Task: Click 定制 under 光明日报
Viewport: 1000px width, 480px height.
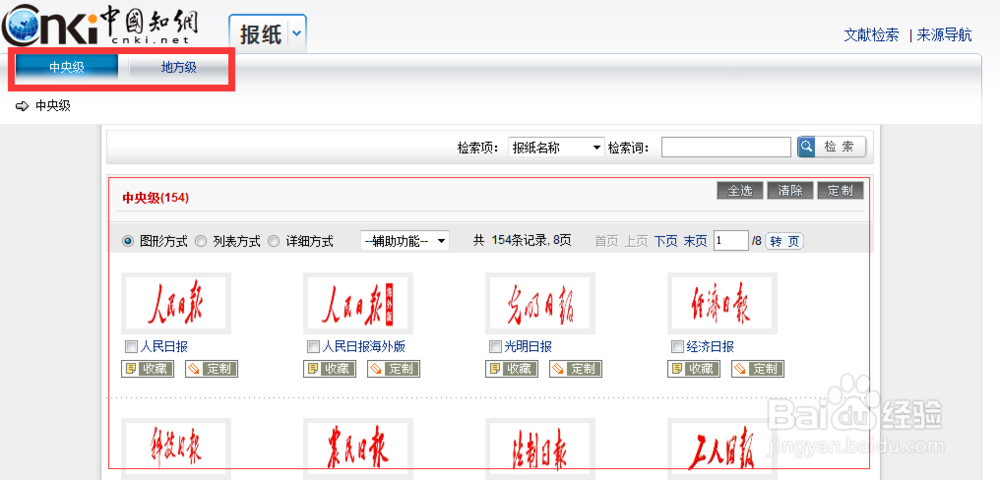Action: tap(576, 368)
